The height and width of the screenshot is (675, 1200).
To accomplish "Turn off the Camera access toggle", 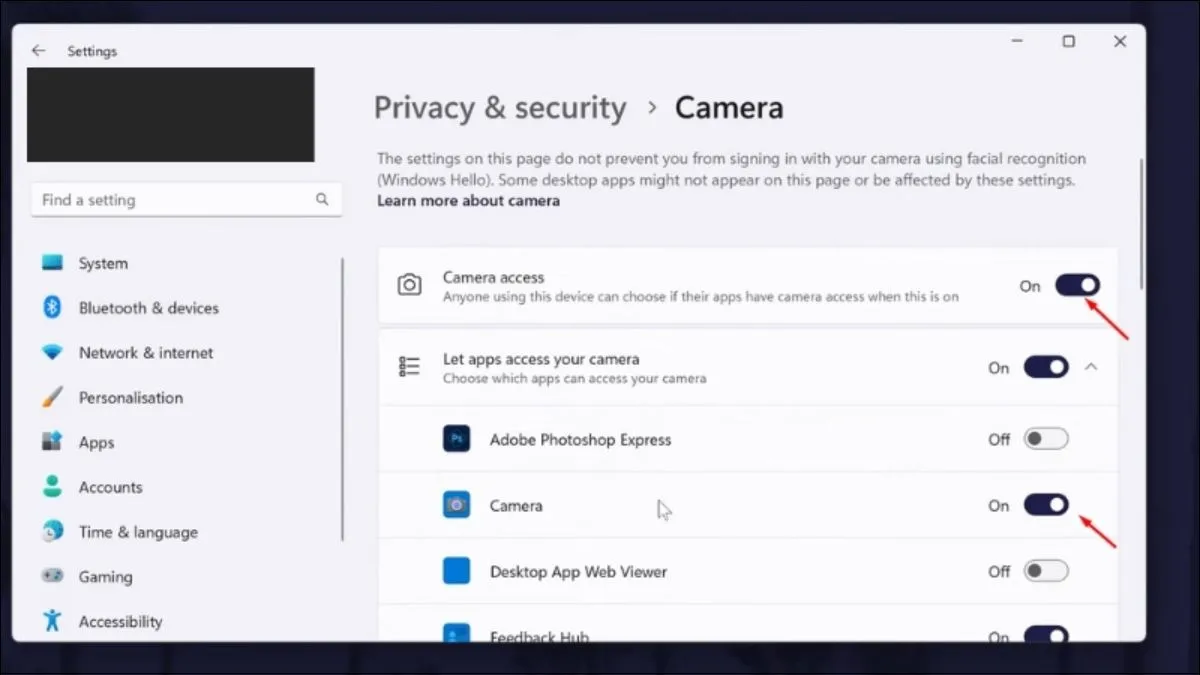I will point(1077,286).
